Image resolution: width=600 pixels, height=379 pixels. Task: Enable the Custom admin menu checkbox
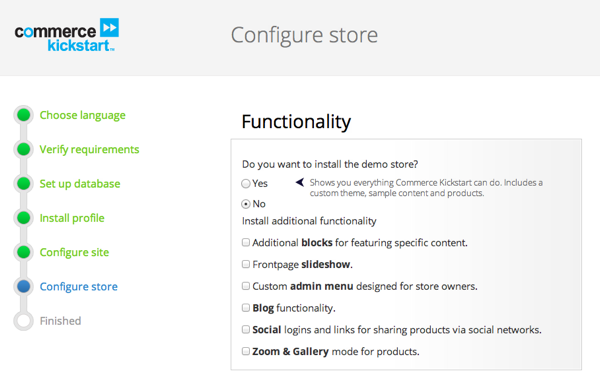[x=246, y=286]
